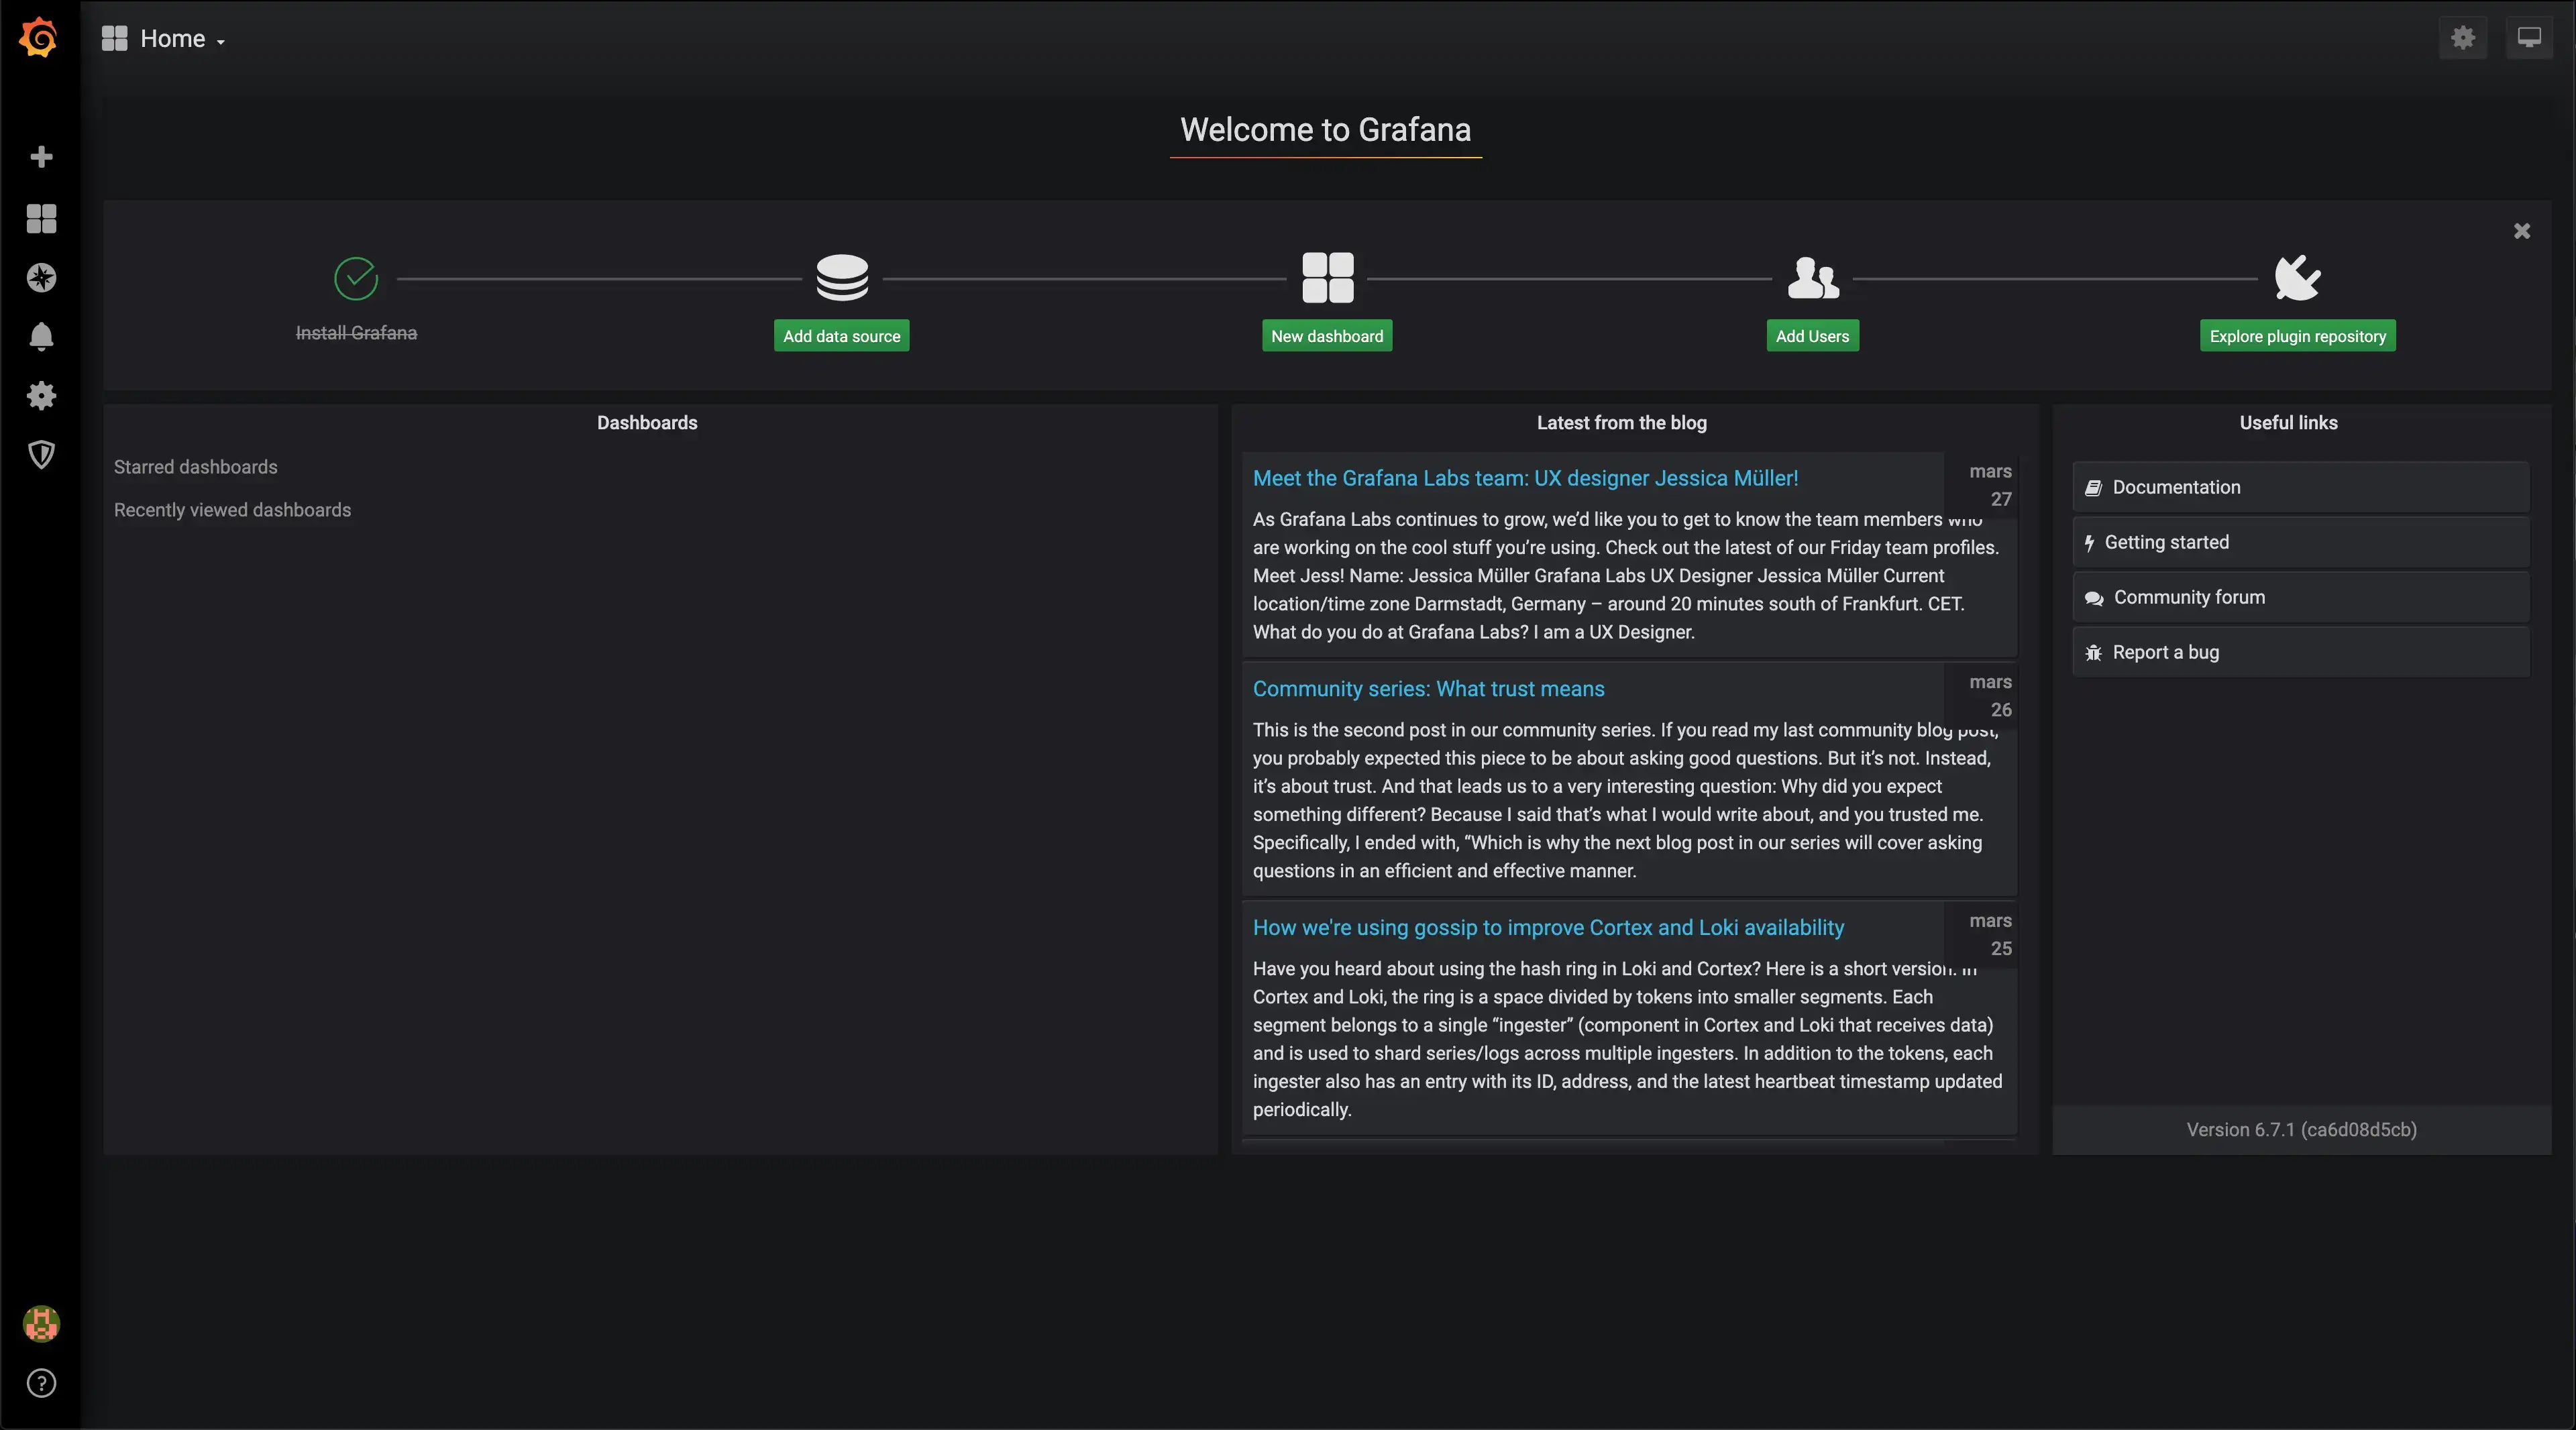The height and width of the screenshot is (1430, 2576).
Task: Open the Community forum link
Action: point(2299,597)
